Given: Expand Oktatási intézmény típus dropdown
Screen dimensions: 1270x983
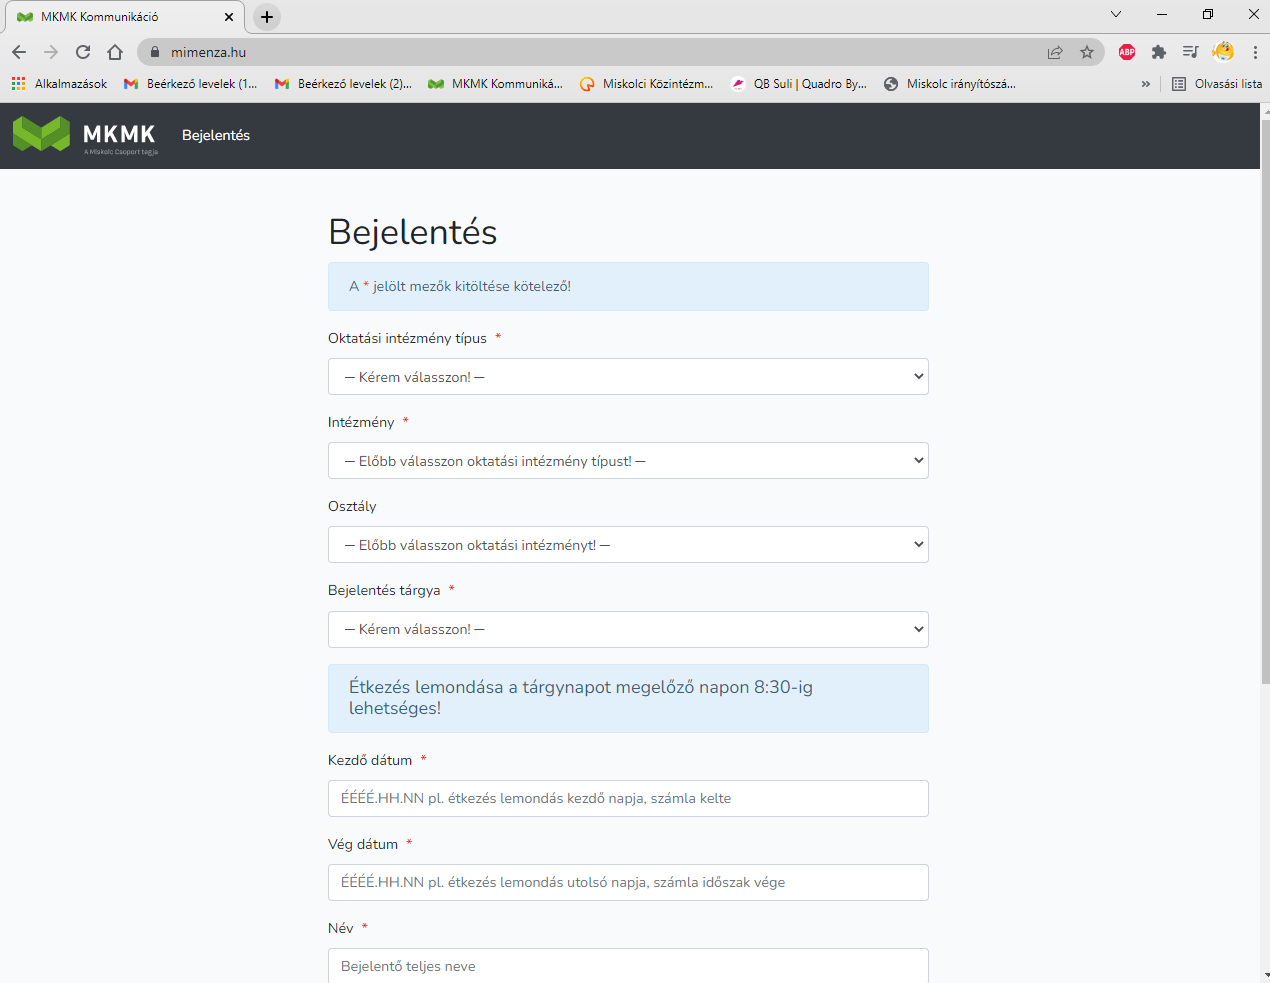Looking at the screenshot, I should (x=628, y=377).
